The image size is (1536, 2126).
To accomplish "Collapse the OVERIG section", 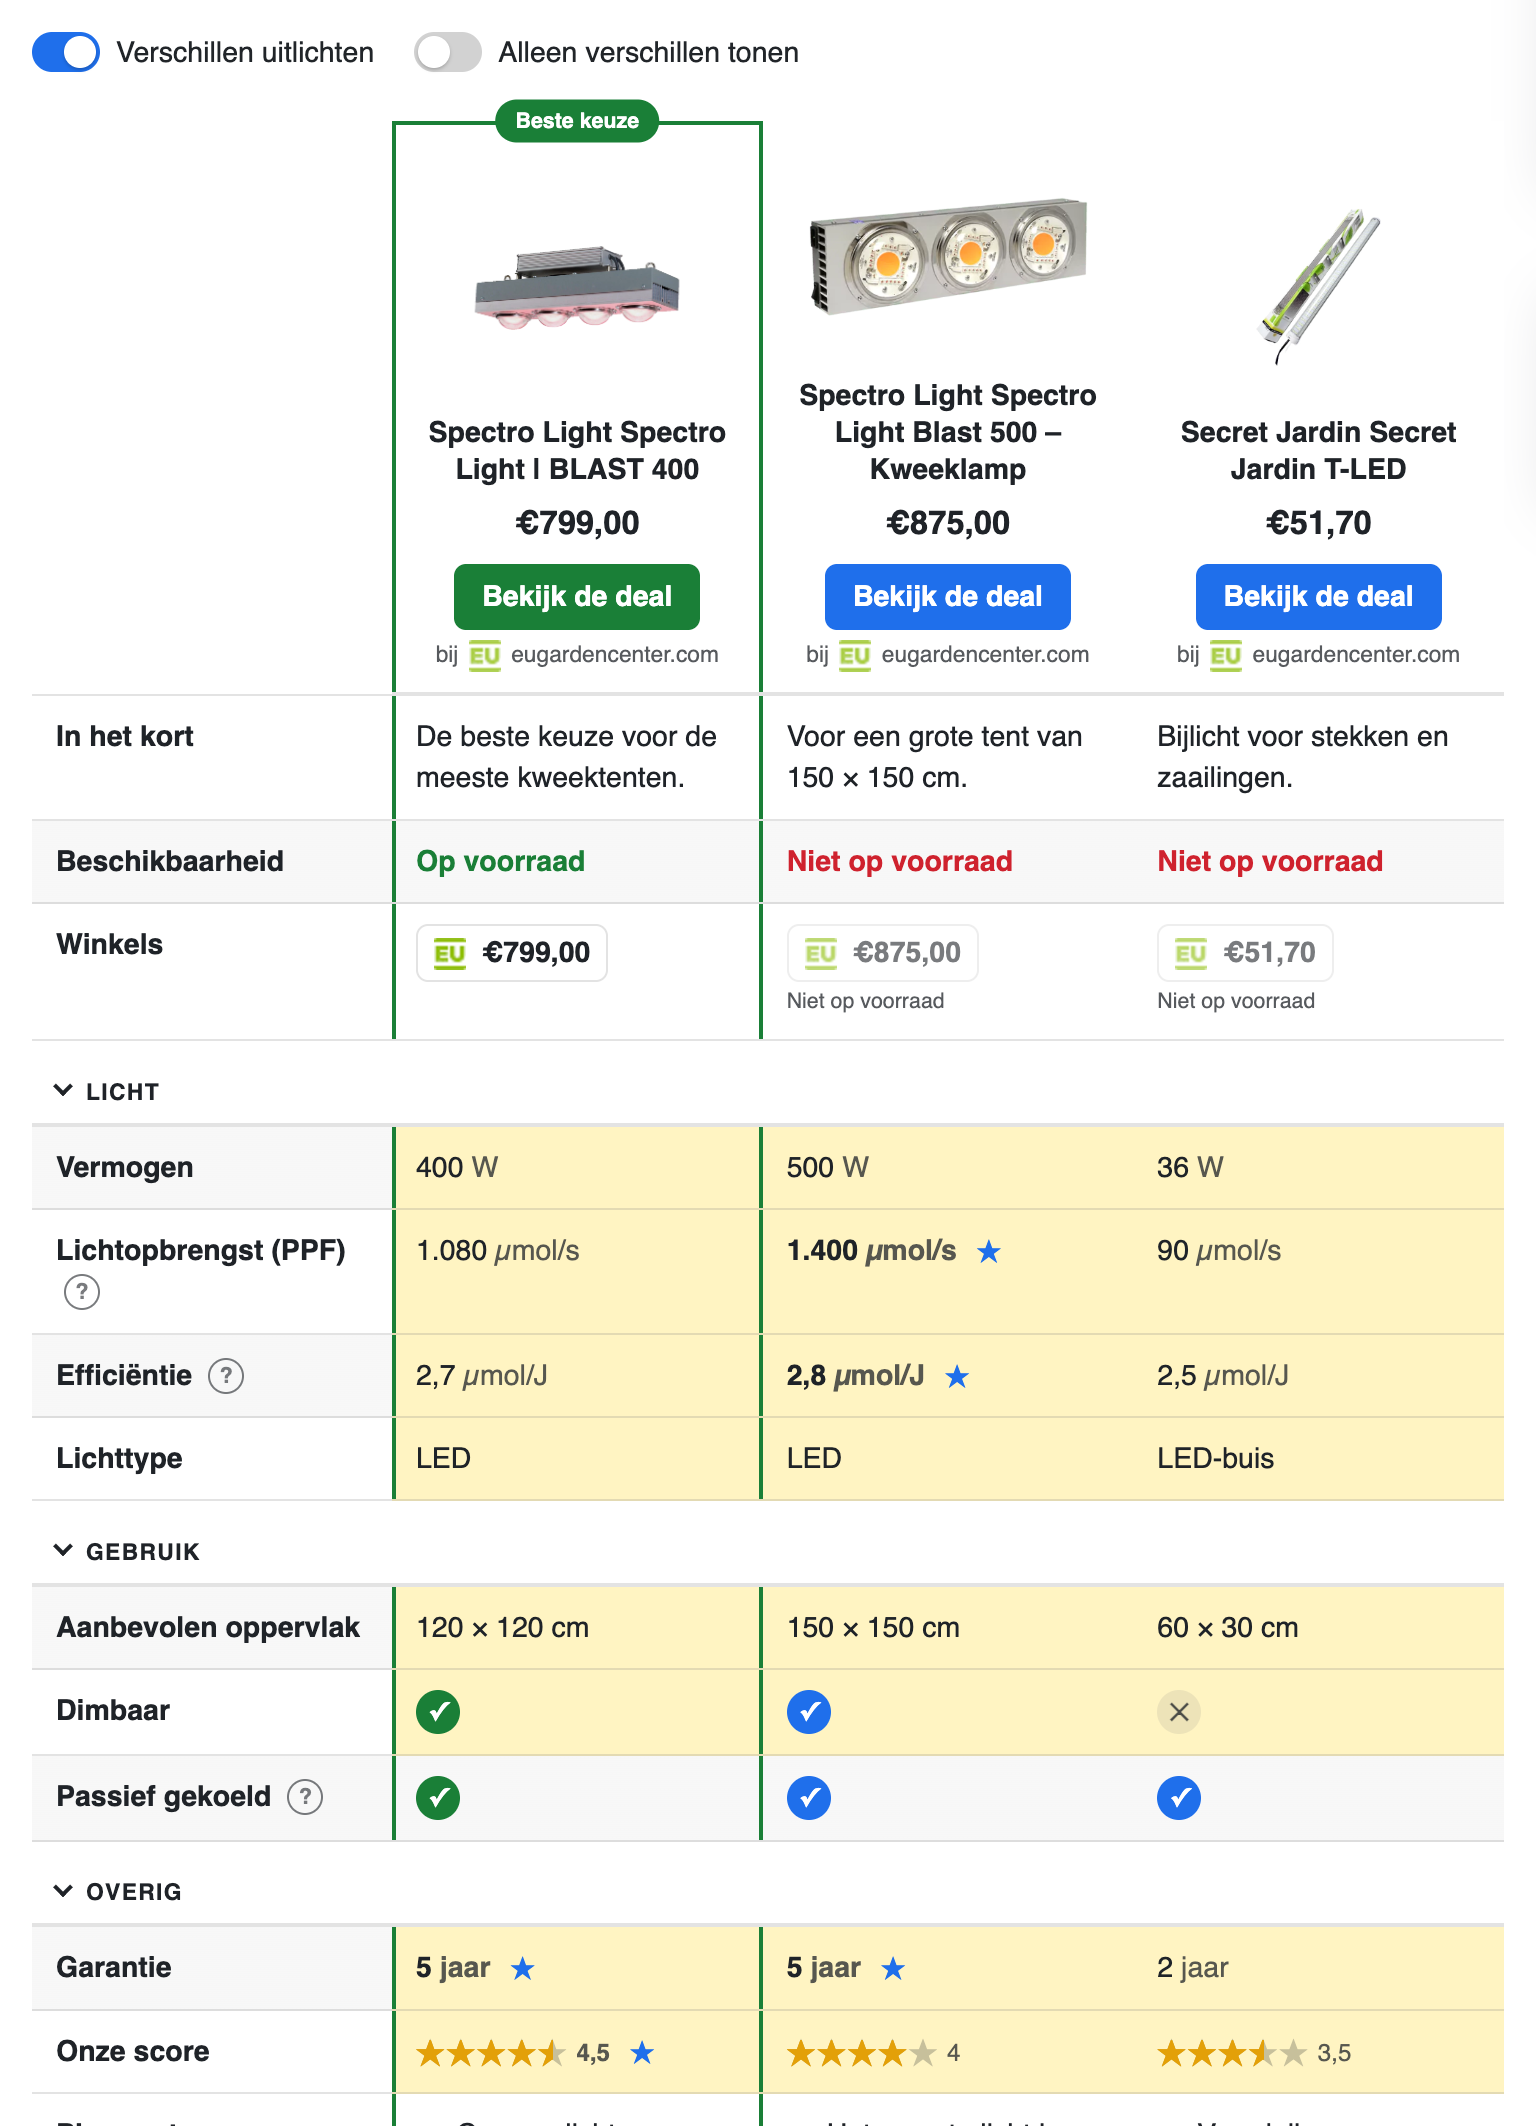I will click(117, 1891).
